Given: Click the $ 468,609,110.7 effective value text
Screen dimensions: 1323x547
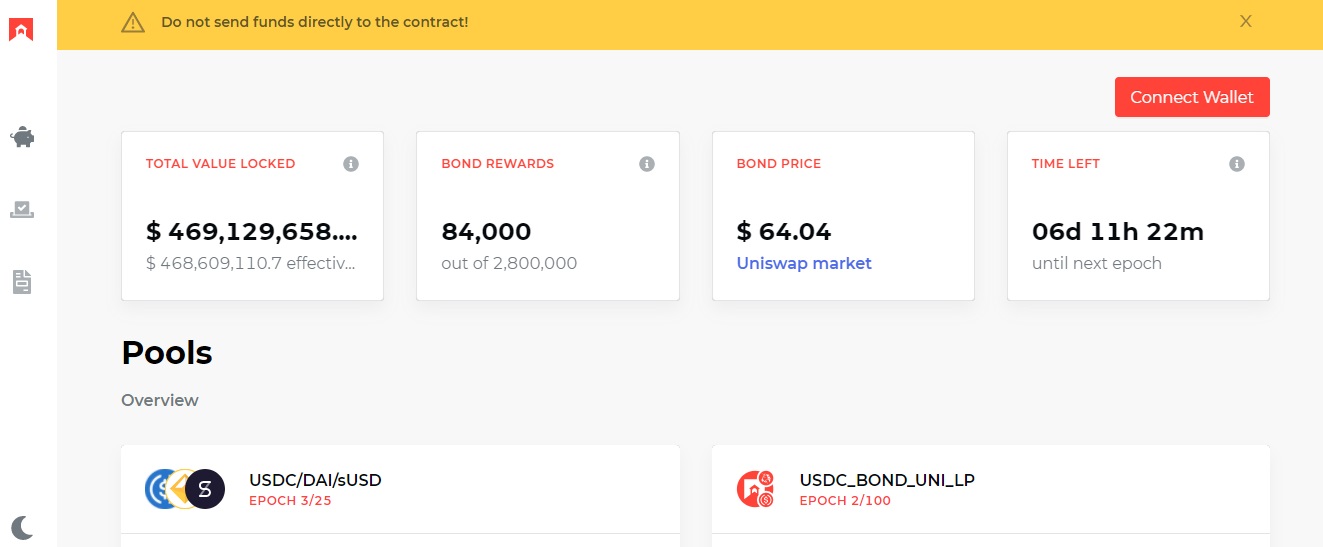Looking at the screenshot, I should pyautogui.click(x=252, y=263).
